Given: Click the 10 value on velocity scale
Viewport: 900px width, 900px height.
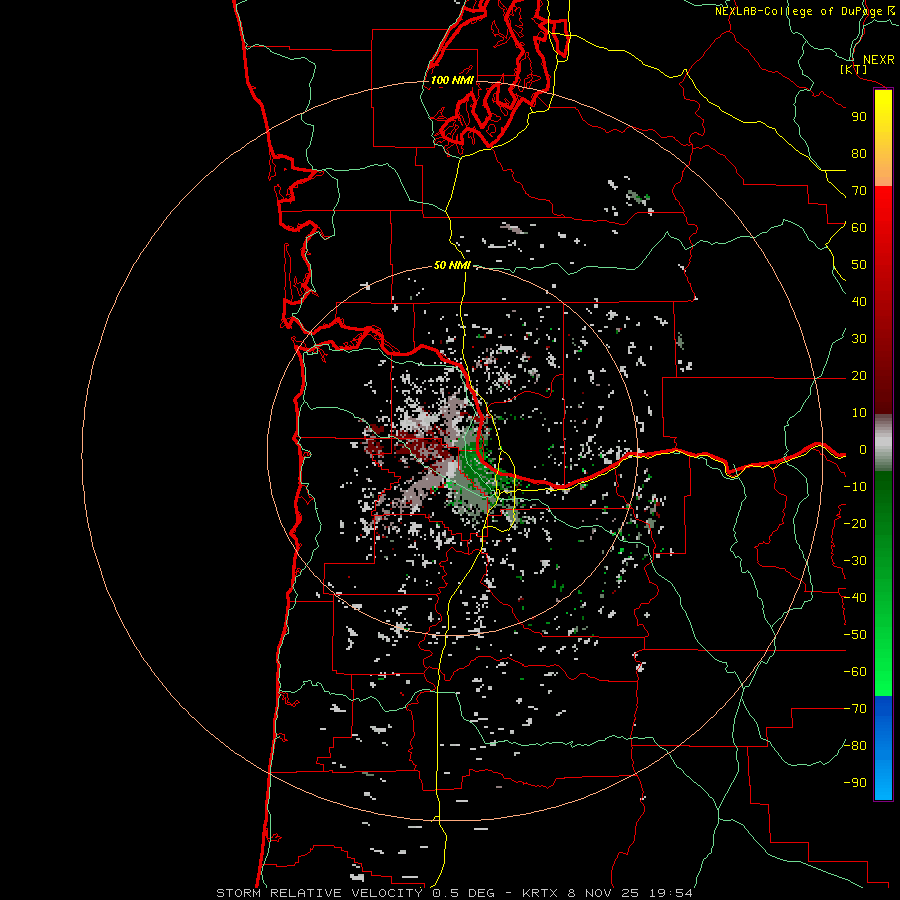Looking at the screenshot, I should click(859, 413).
